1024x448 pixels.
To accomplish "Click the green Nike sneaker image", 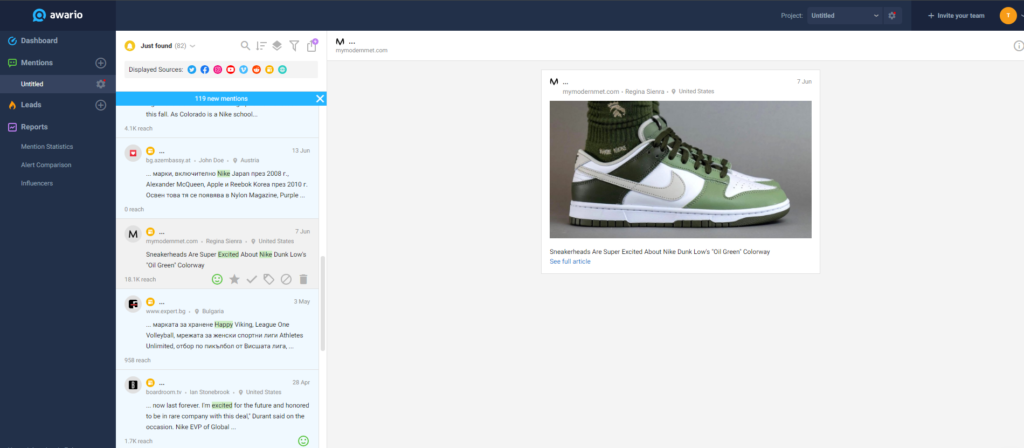I will (680, 169).
